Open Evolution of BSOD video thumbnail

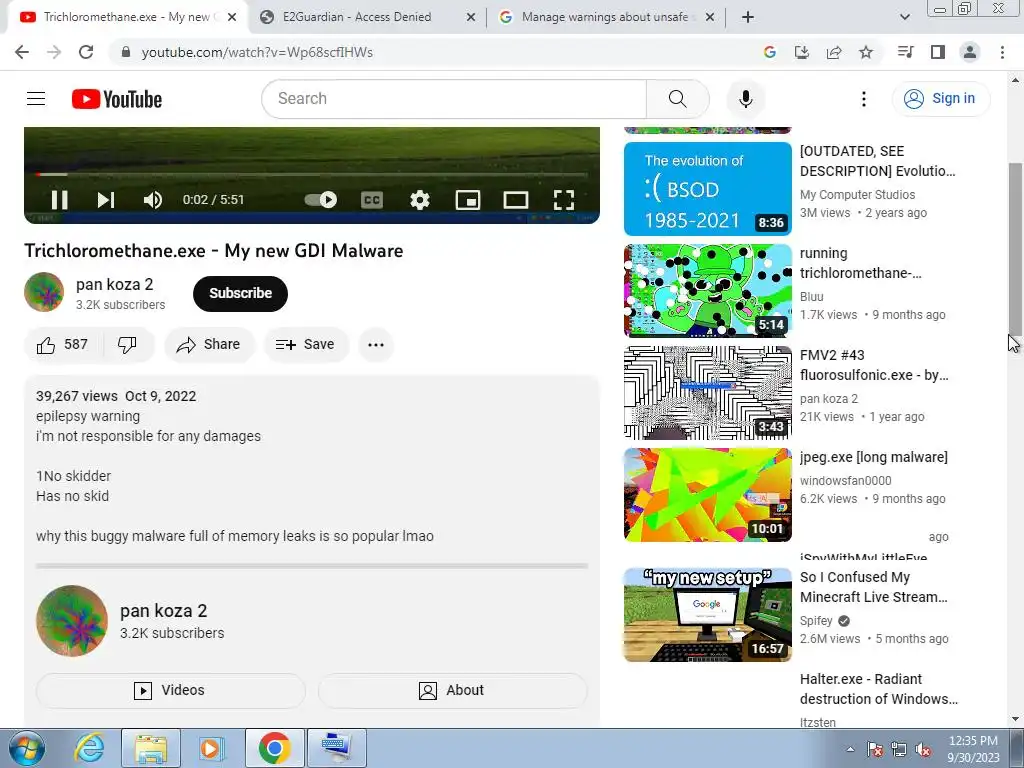click(708, 189)
